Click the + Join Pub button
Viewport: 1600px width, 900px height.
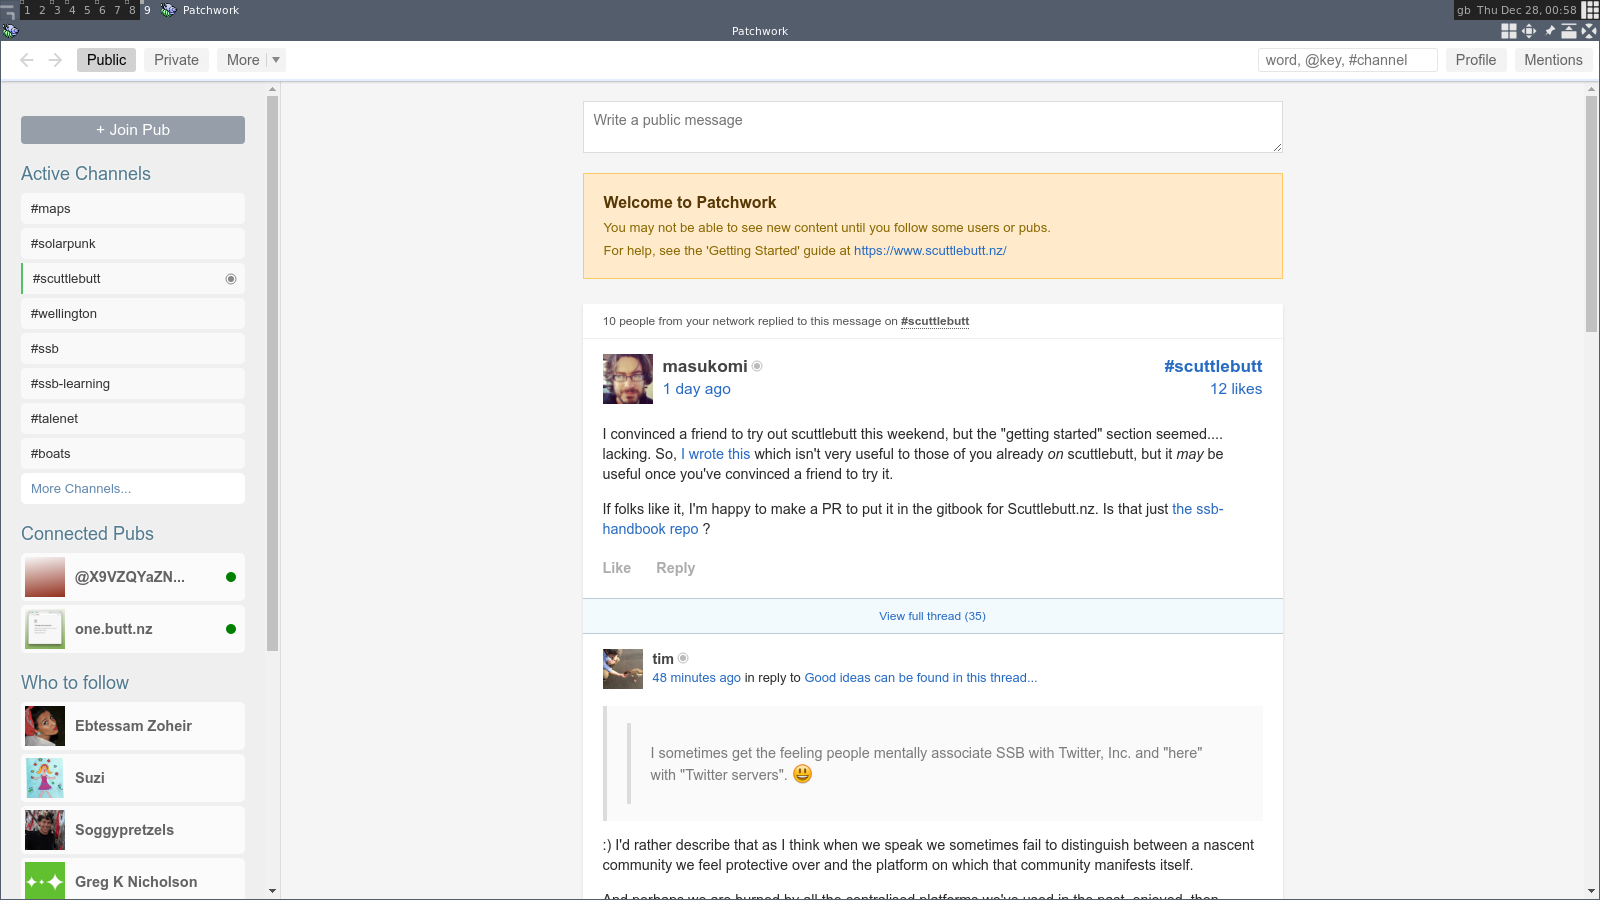[x=133, y=130]
